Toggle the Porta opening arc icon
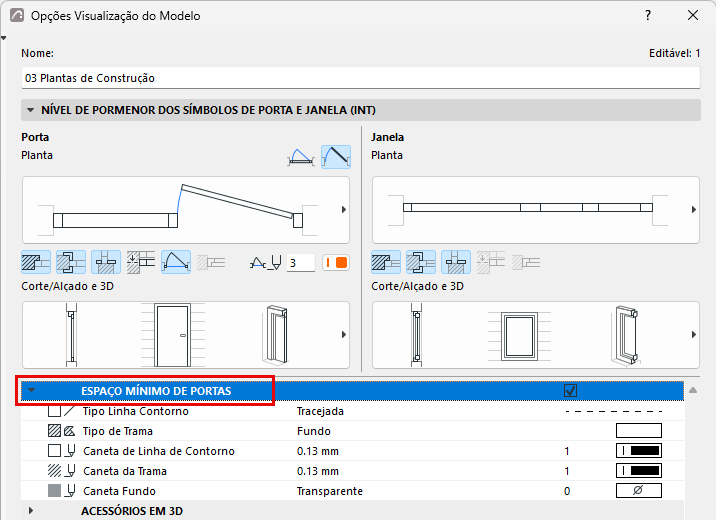Viewport: 716px width, 520px height. point(176,262)
